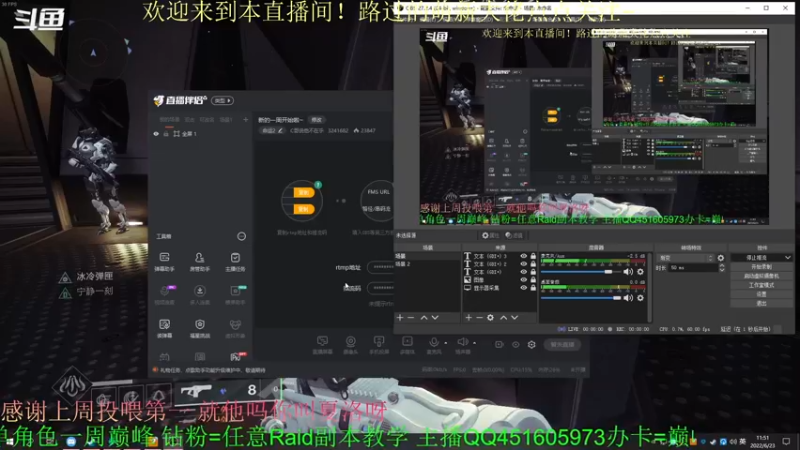The height and width of the screenshot is (450, 800).
Task: Open 停止推流 dropdown arrow in OBS controls
Action: pos(788,258)
